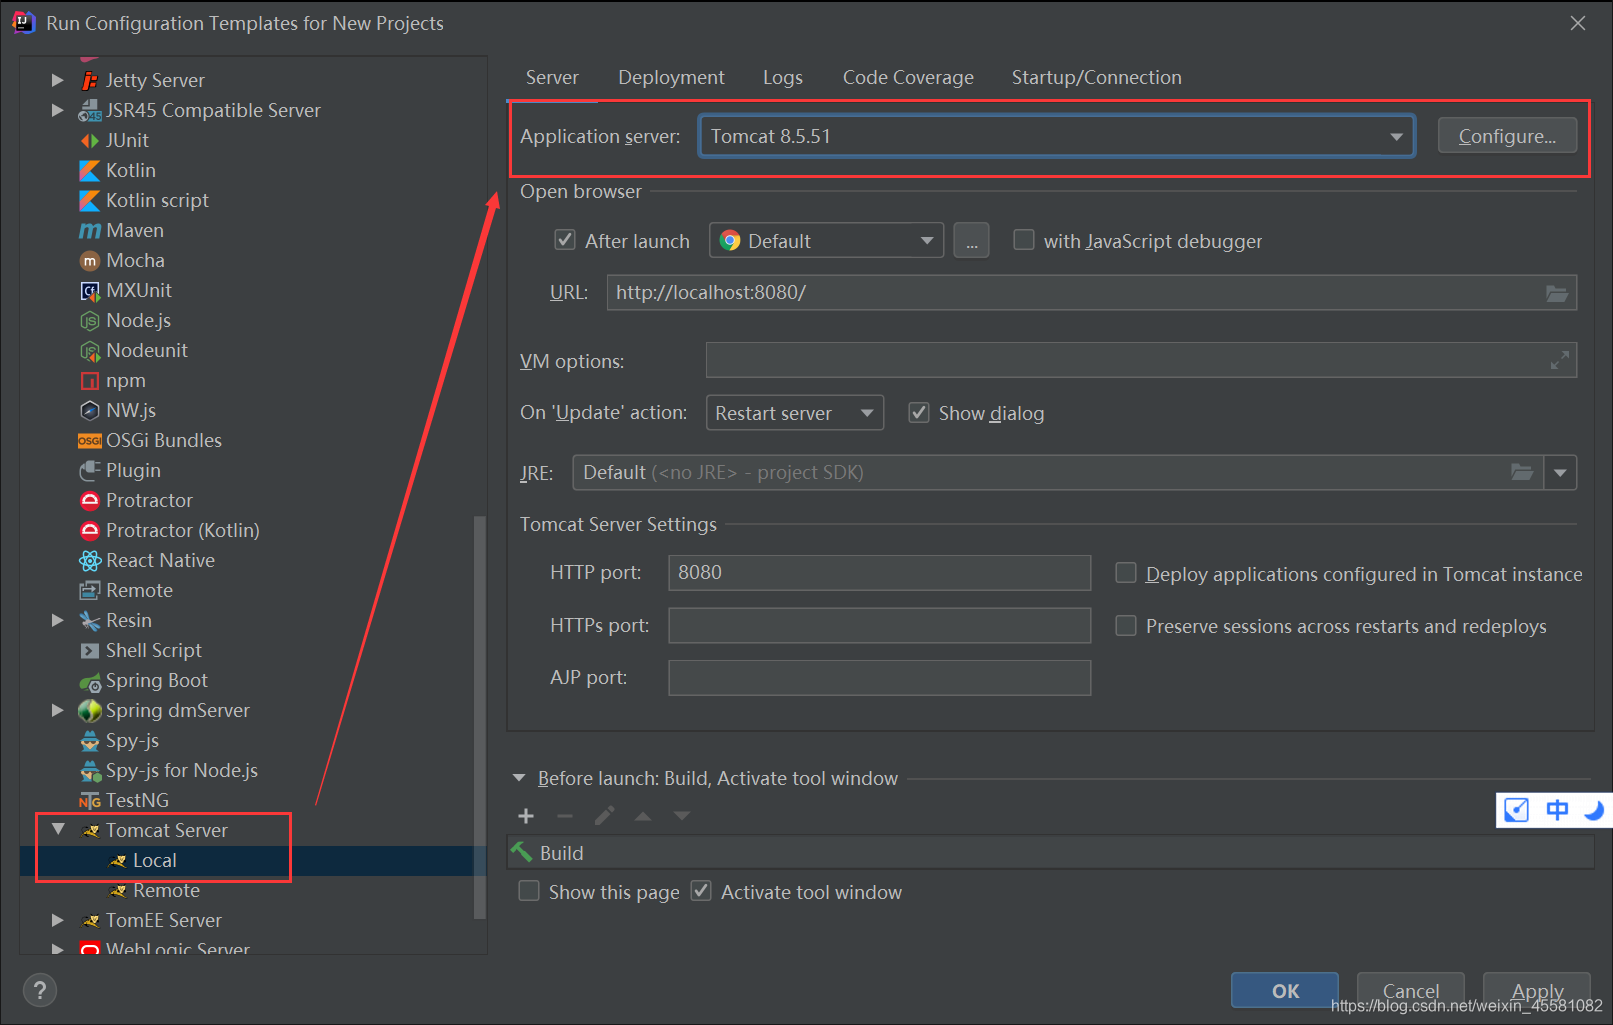Open the Startup/Connection tab

pos(1096,77)
